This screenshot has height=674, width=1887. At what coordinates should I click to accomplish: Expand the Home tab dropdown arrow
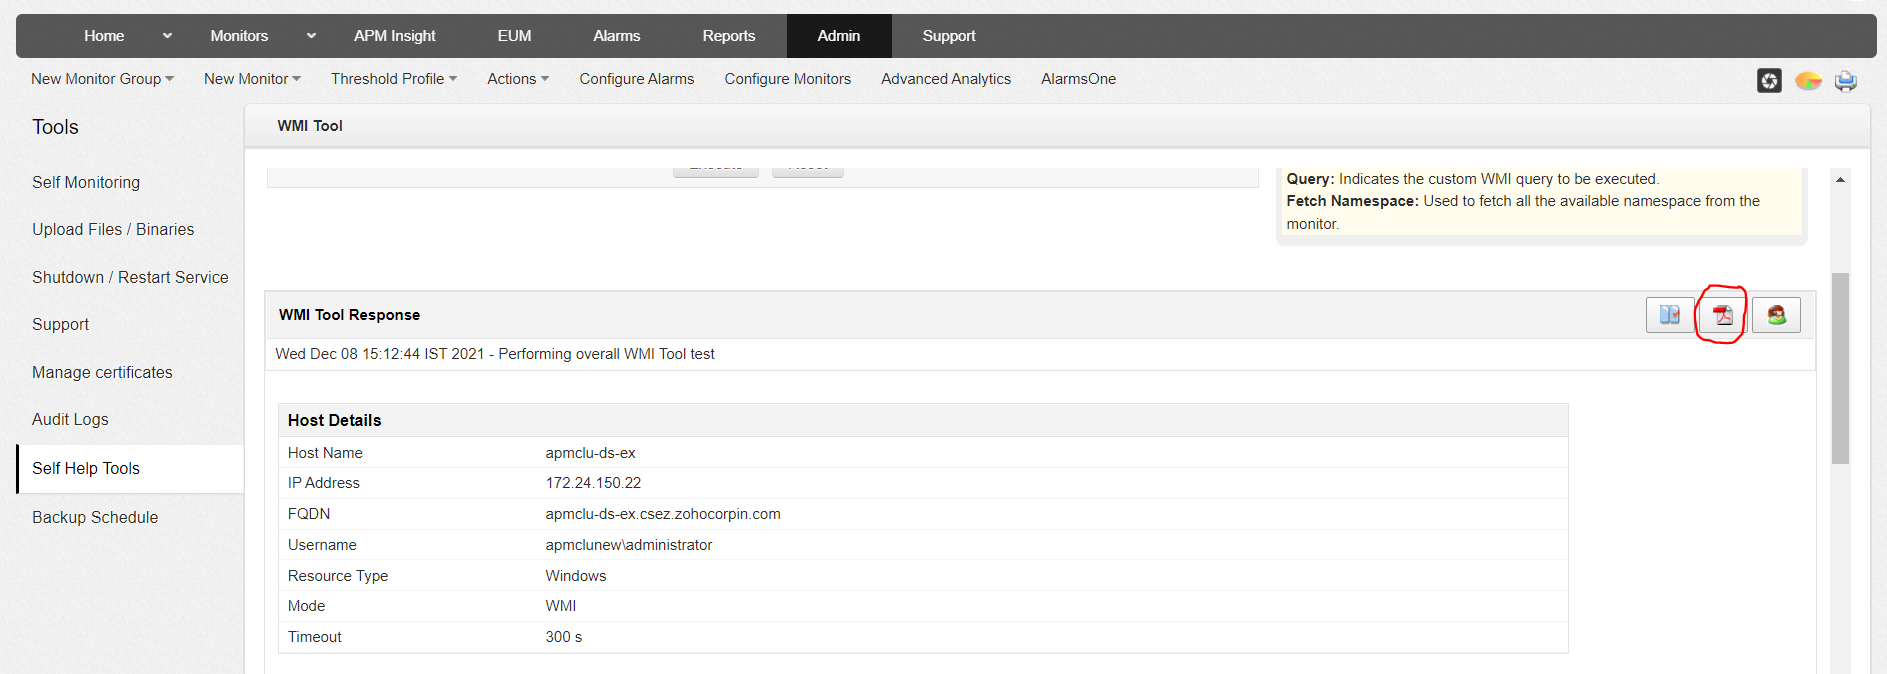pos(167,36)
